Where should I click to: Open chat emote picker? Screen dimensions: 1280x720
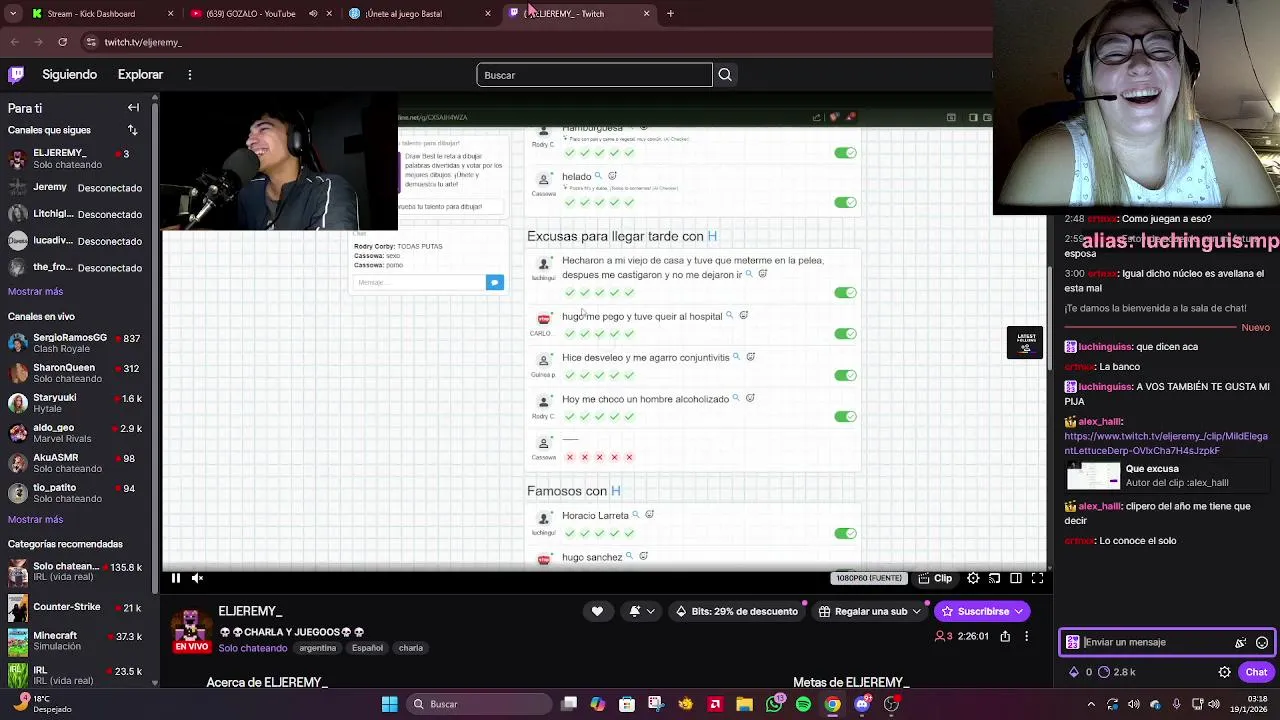(1262, 642)
